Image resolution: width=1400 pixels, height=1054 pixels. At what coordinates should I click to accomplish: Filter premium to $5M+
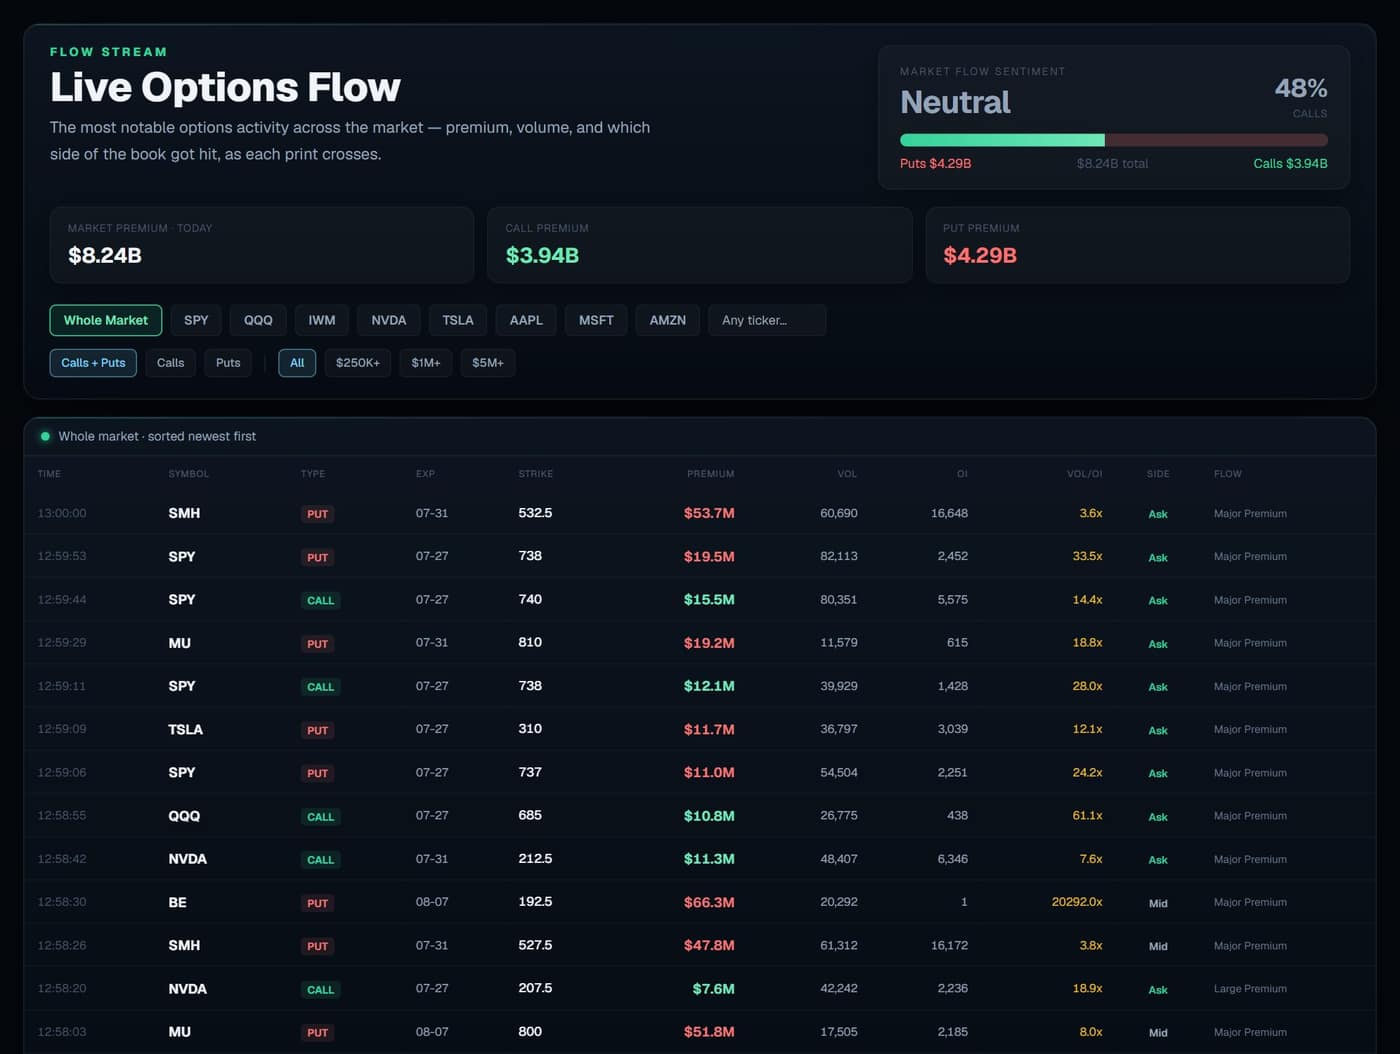(x=488, y=363)
